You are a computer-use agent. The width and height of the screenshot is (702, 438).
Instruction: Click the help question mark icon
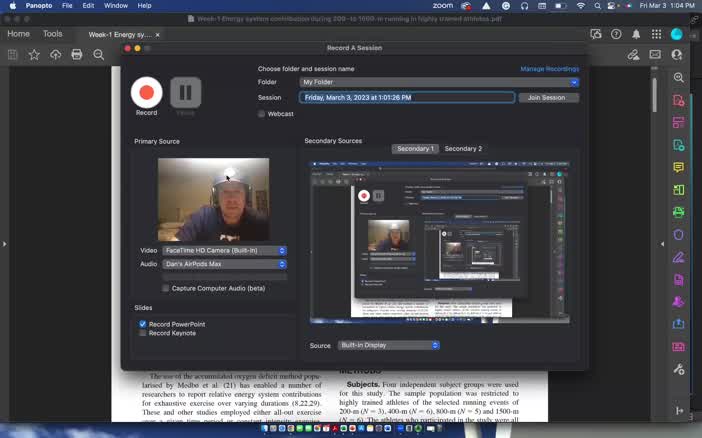(x=616, y=34)
